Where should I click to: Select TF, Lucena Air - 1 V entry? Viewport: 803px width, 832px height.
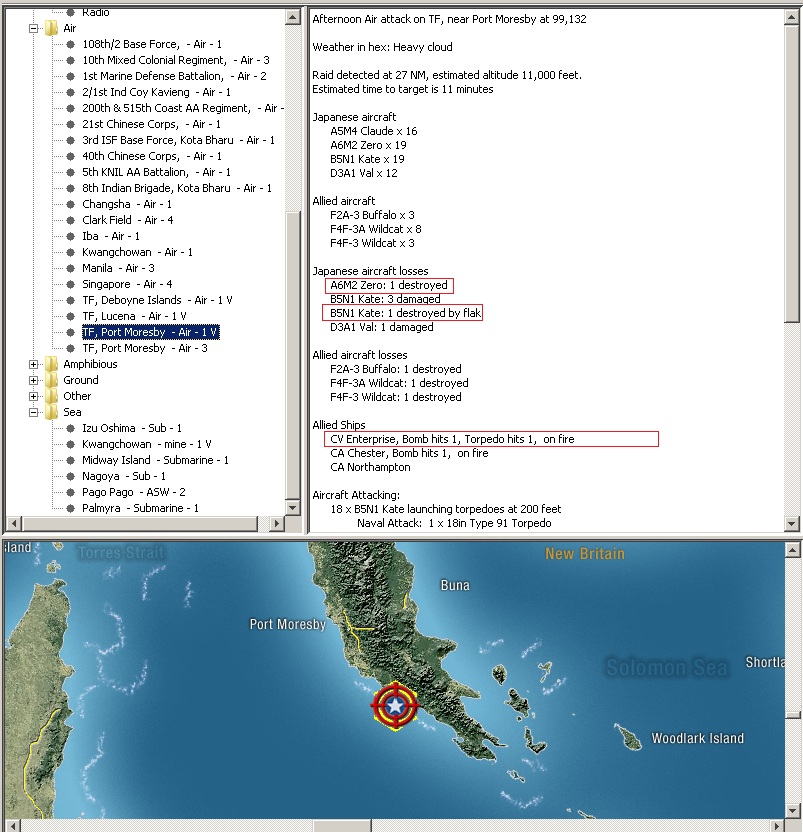tap(134, 316)
